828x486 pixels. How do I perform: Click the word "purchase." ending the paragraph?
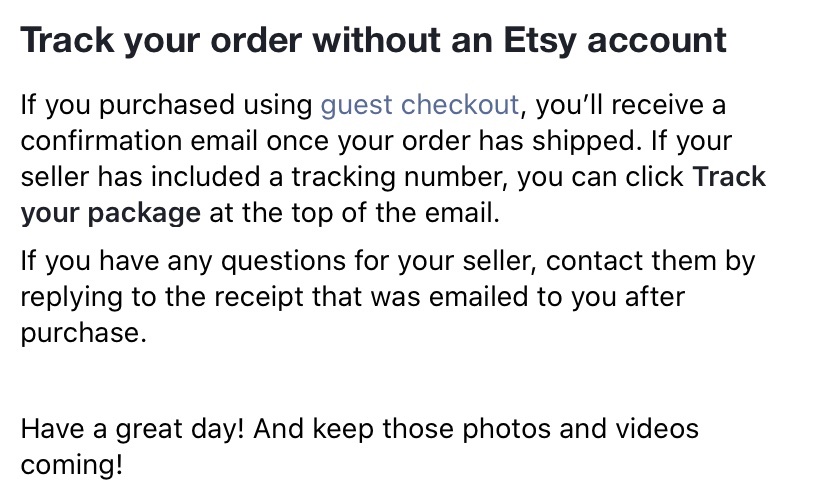pos(83,333)
